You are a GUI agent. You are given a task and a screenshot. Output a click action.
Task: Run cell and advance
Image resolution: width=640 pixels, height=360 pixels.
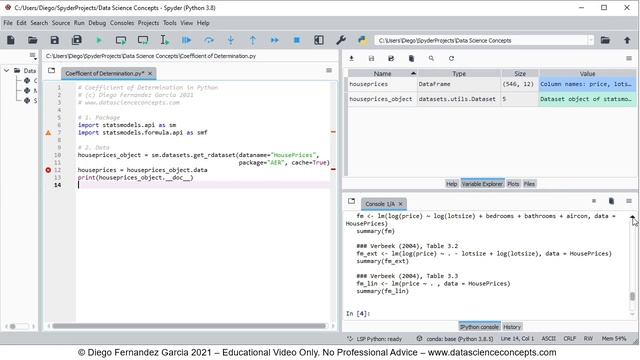coord(143,40)
